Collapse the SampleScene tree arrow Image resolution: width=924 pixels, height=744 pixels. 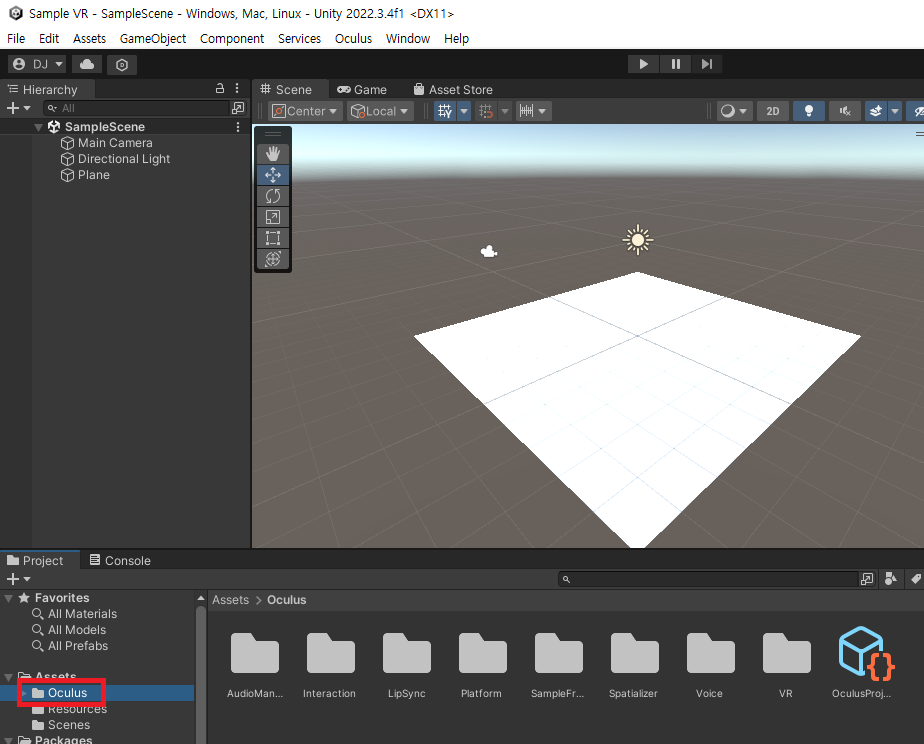(x=38, y=127)
